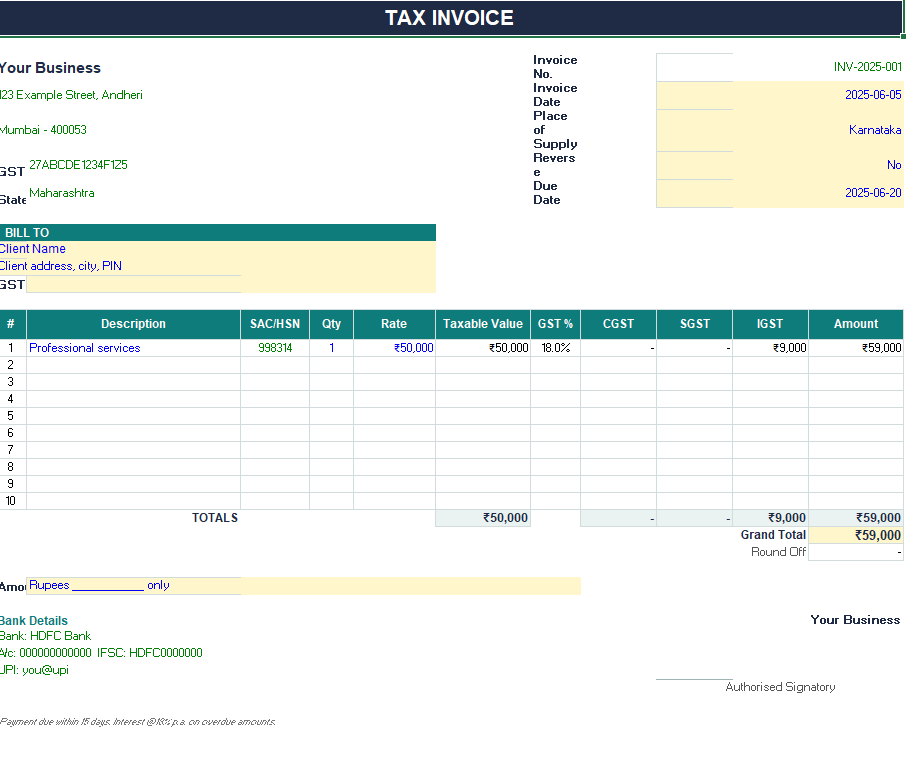Screen dimensions: 906x773
Task: Select the 'Authorised Signatory' text
Action: 780,687
